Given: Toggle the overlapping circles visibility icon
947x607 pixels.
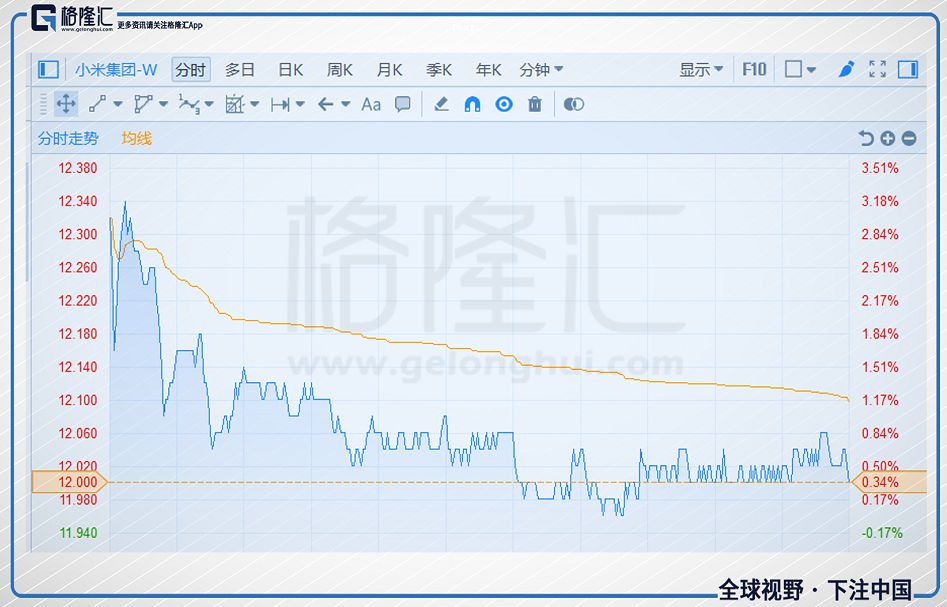Looking at the screenshot, I should pos(573,104).
